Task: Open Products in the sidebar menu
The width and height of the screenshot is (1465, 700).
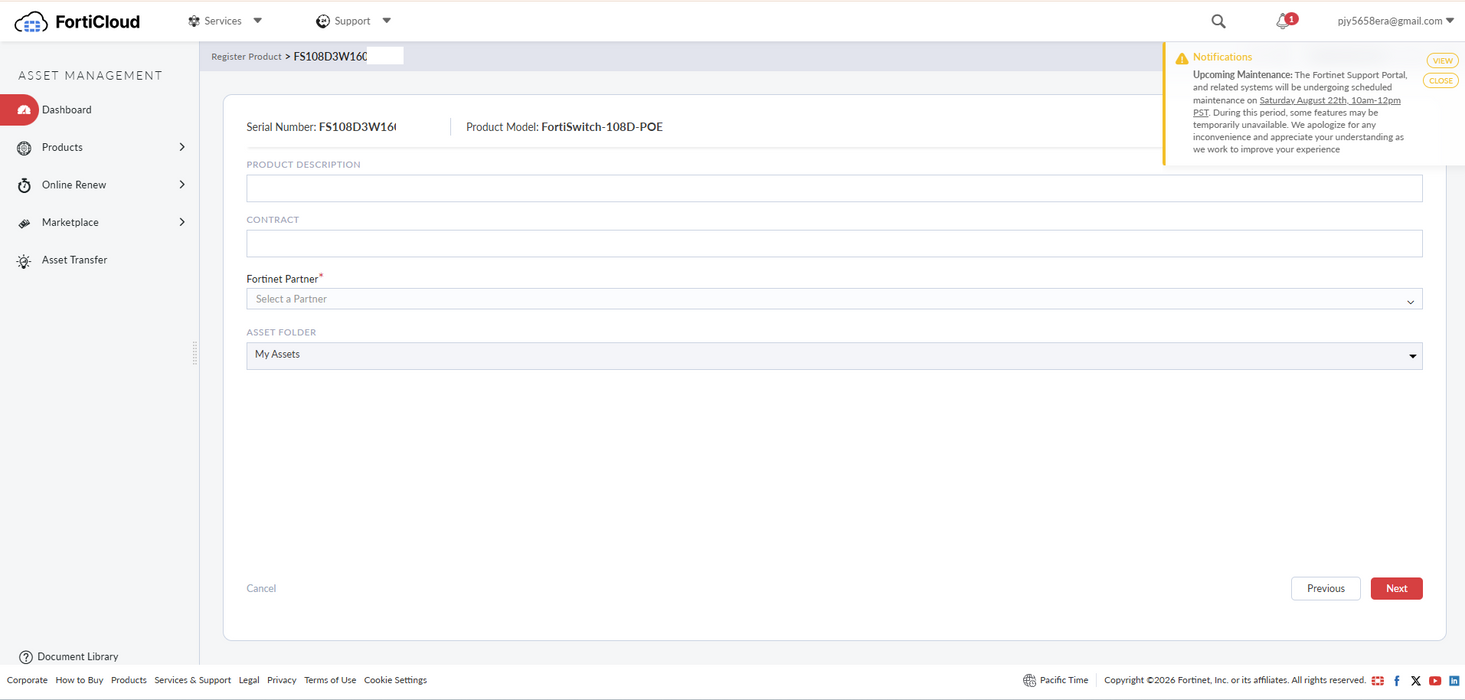Action: pos(62,147)
